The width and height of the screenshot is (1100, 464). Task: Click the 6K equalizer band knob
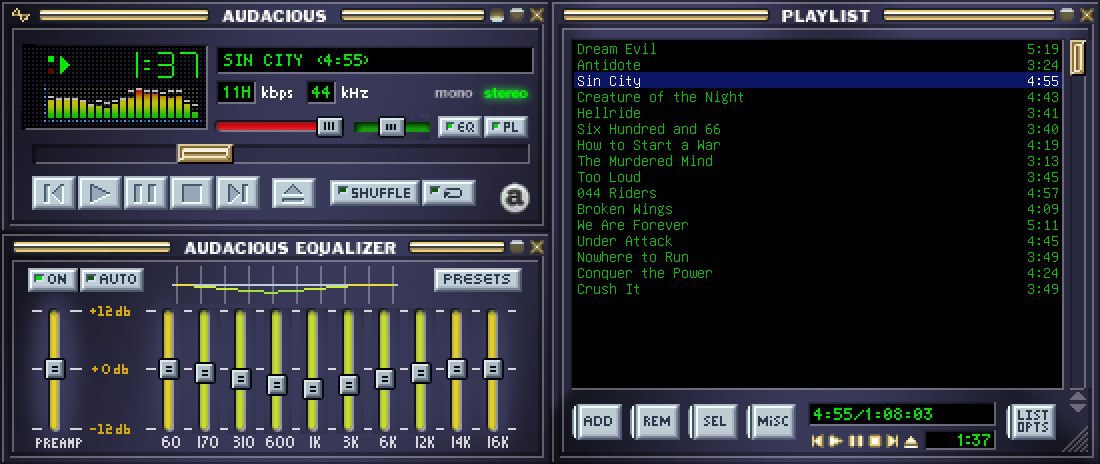[x=384, y=378]
